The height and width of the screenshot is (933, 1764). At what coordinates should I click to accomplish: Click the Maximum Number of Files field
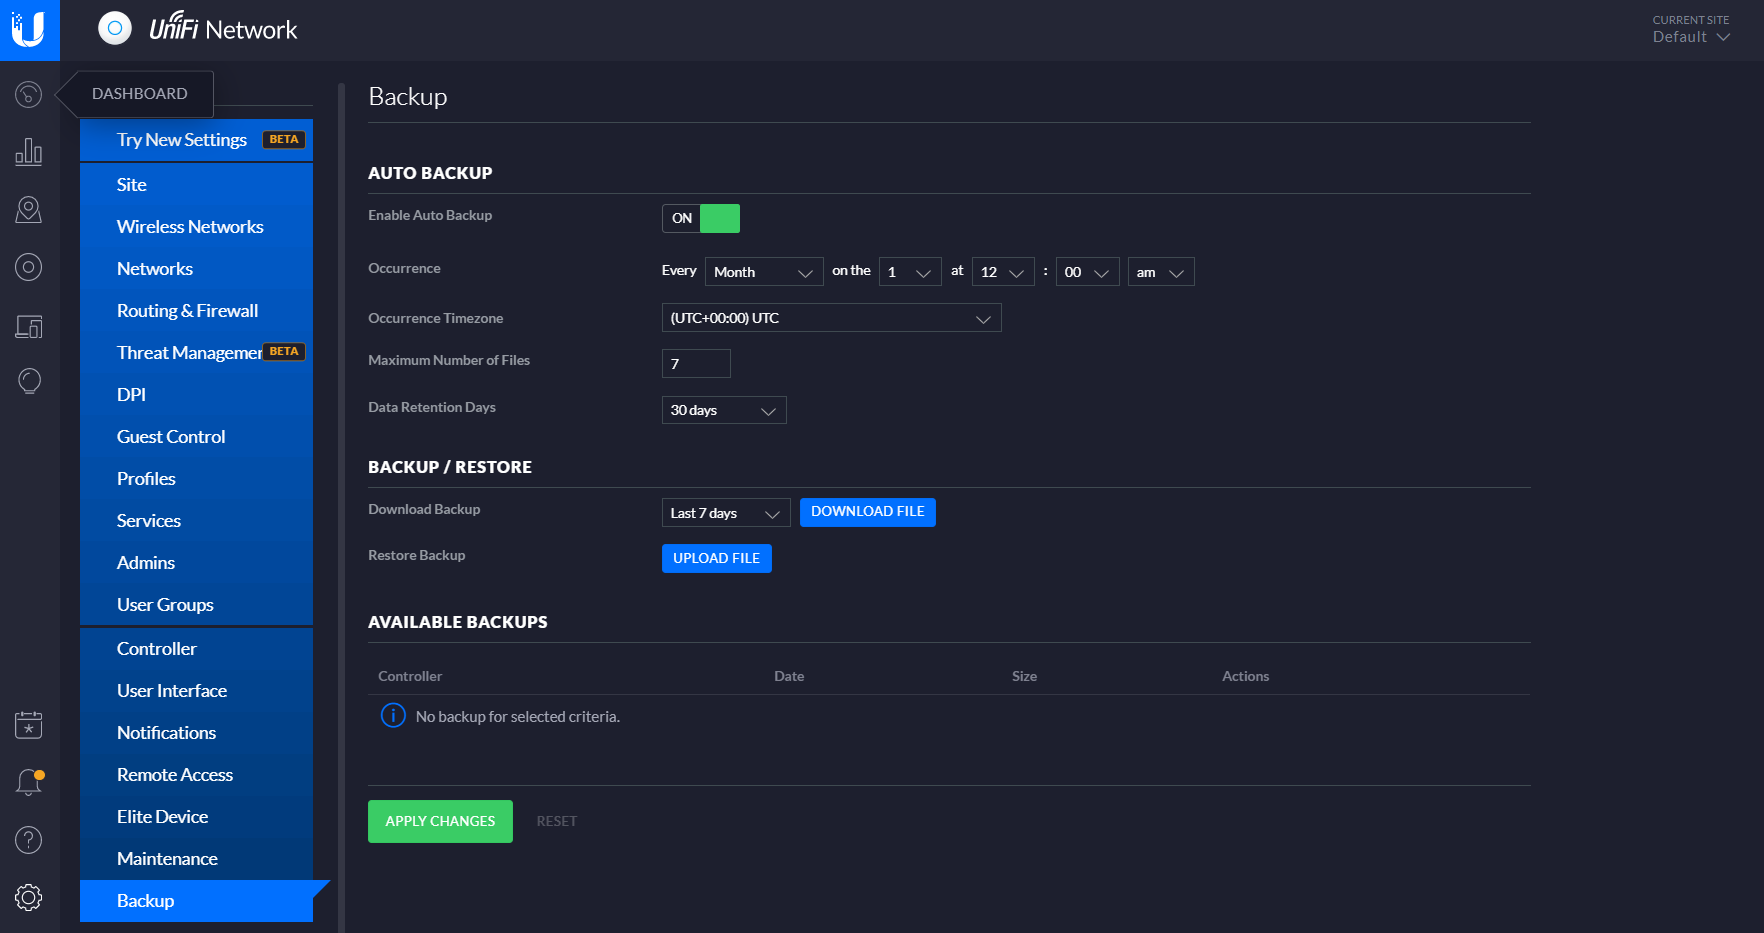[696, 364]
